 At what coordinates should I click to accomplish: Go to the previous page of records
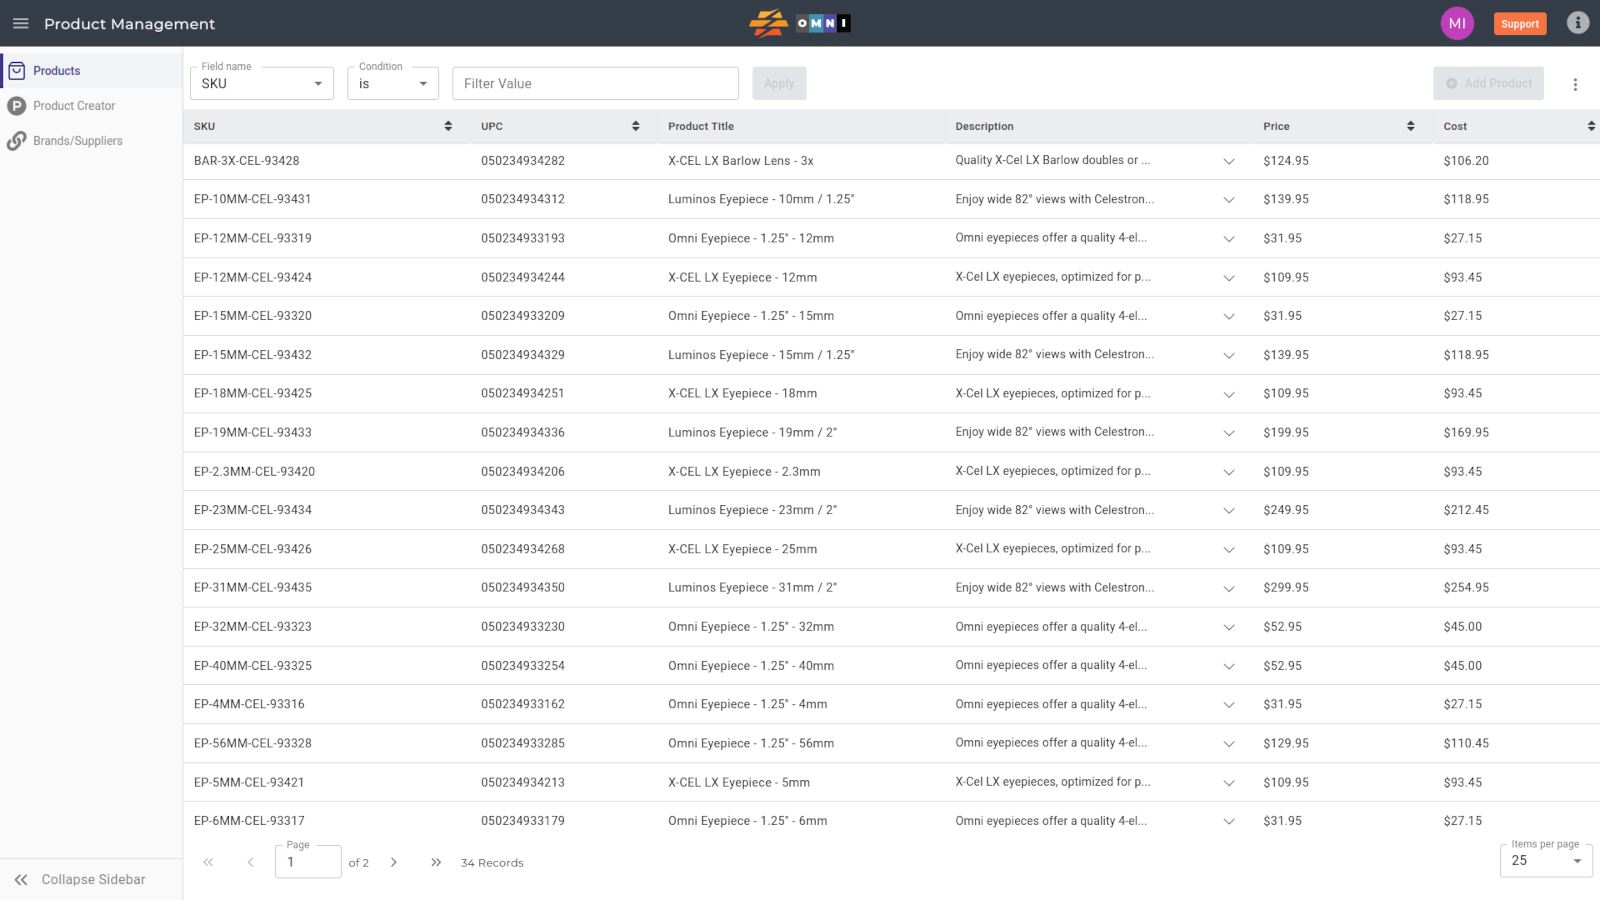[x=250, y=862]
